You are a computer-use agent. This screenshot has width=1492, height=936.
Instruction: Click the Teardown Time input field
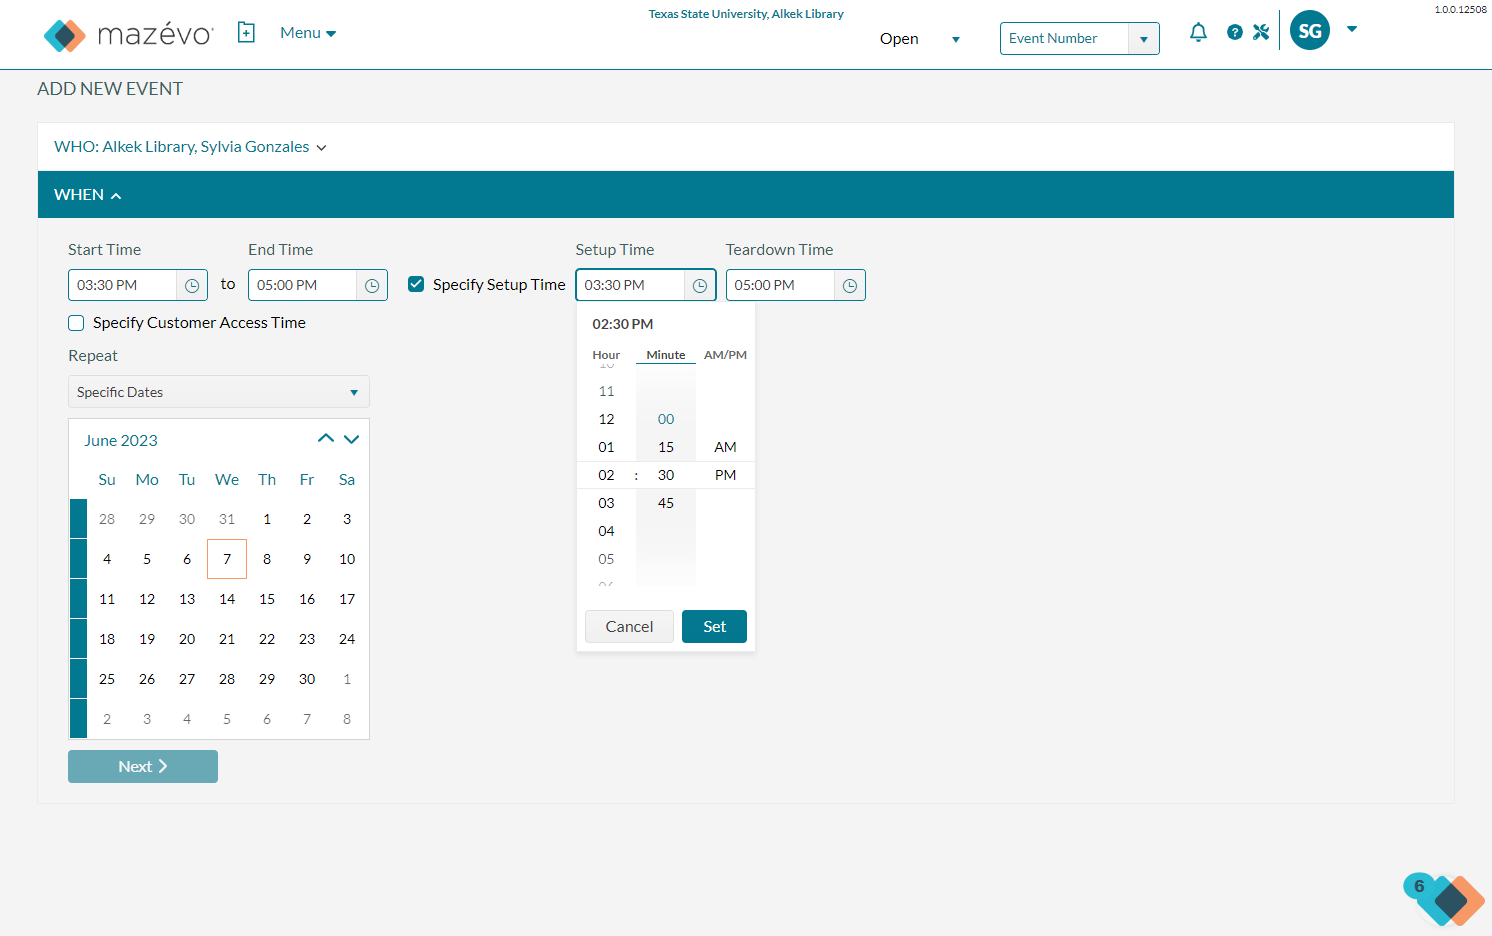pyautogui.click(x=781, y=286)
